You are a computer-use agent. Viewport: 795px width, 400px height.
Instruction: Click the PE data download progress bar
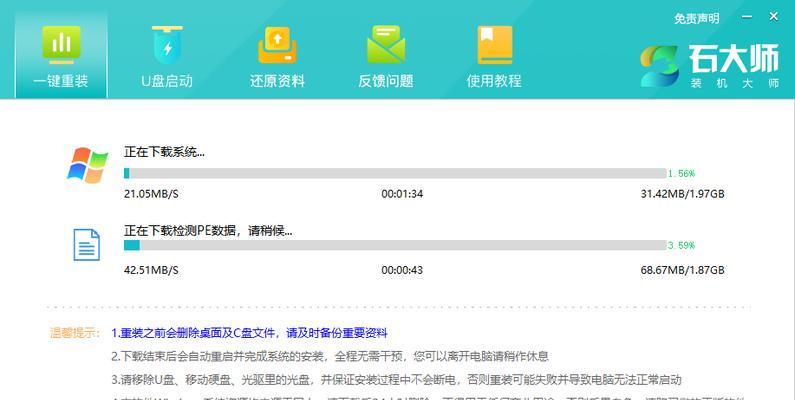[x=395, y=245]
